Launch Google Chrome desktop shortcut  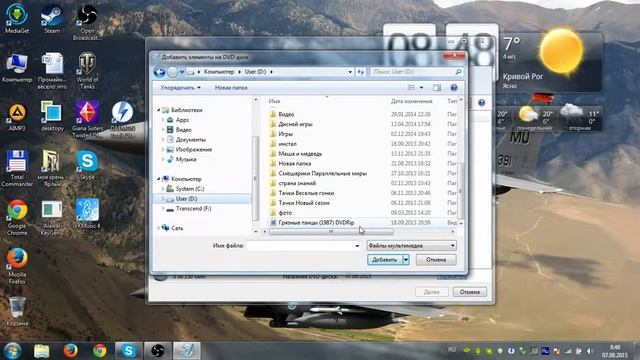[x=17, y=217]
